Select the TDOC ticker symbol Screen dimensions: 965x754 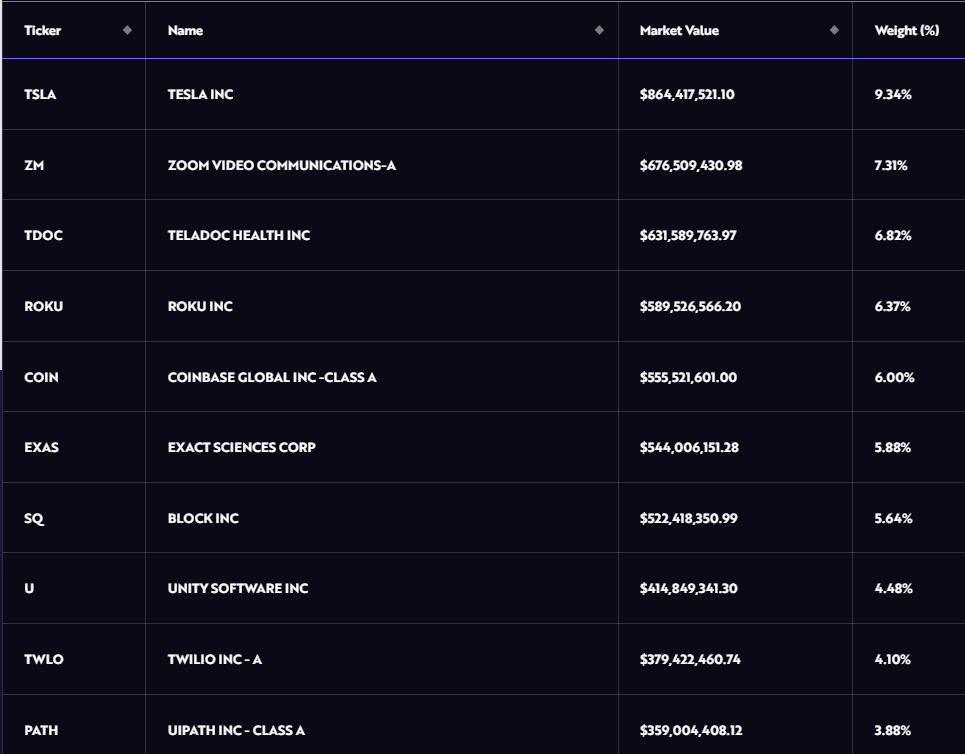tap(43, 235)
